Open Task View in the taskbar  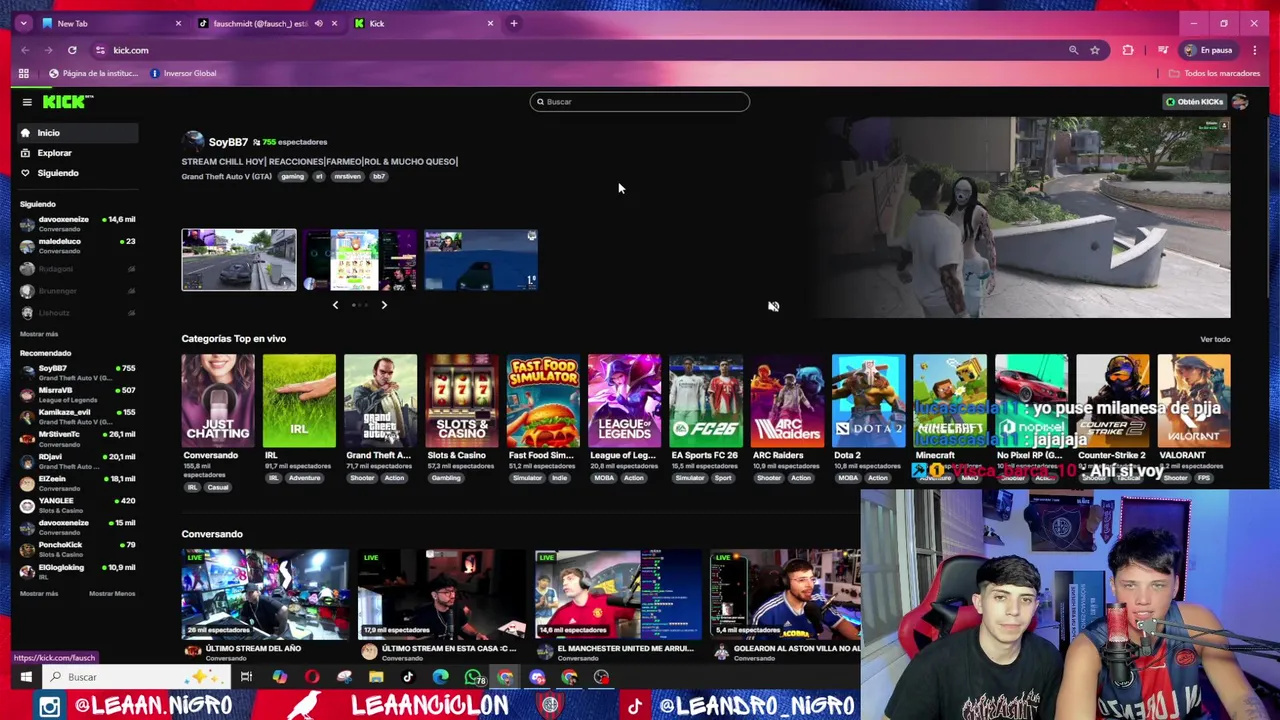pyautogui.click(x=246, y=677)
